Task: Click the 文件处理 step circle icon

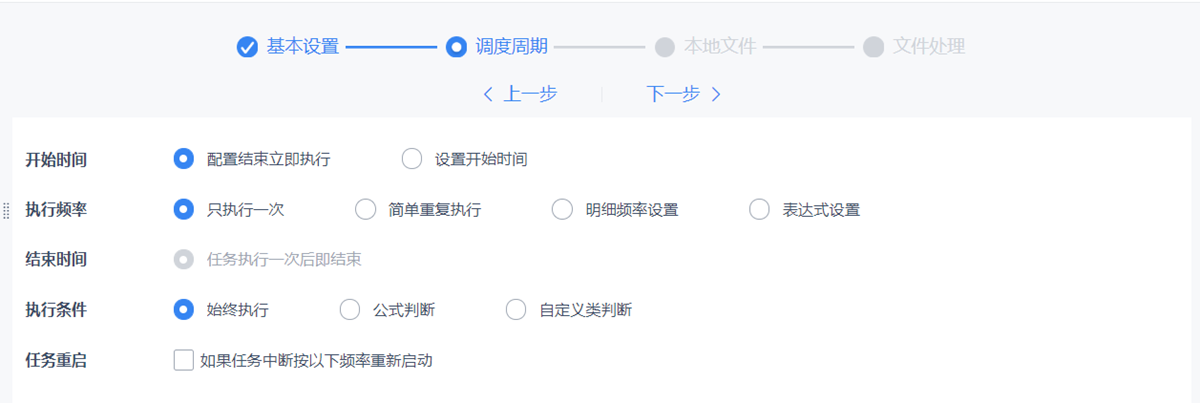Action: [x=874, y=47]
